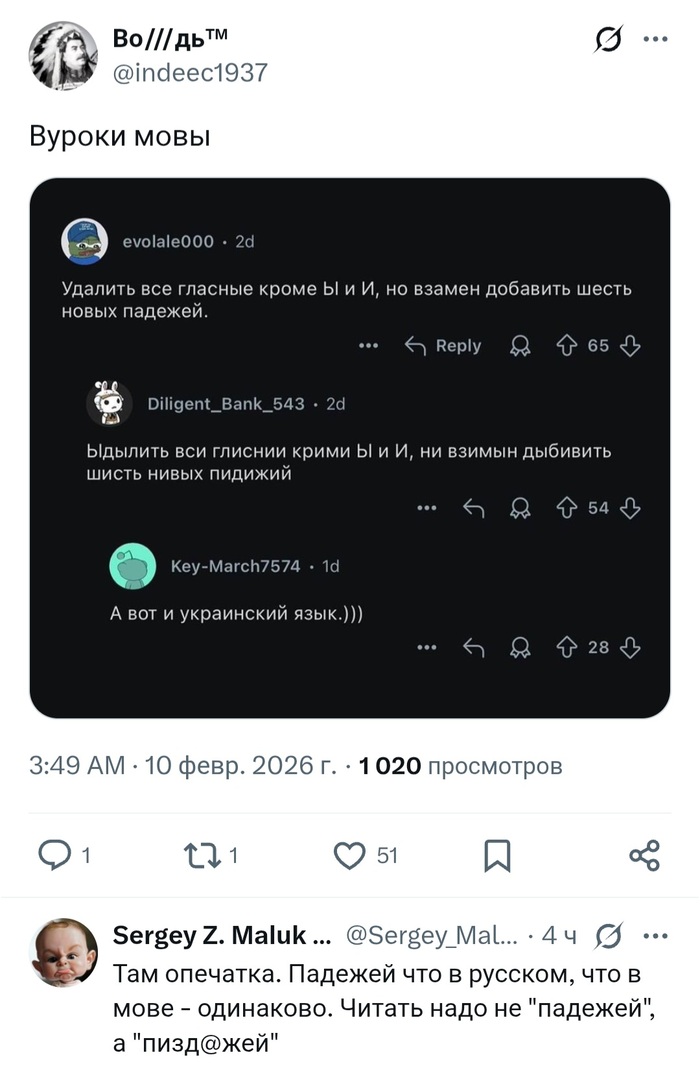Click the award icon on Diligent_Bank_543's comment
The image size is (700, 1066).
click(520, 508)
